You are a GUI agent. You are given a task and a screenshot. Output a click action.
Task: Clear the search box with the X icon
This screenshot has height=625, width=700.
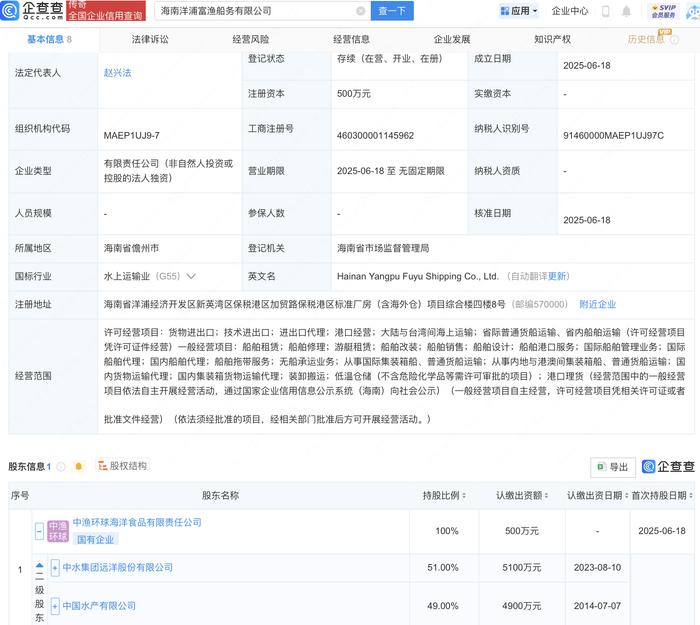pyautogui.click(x=360, y=11)
